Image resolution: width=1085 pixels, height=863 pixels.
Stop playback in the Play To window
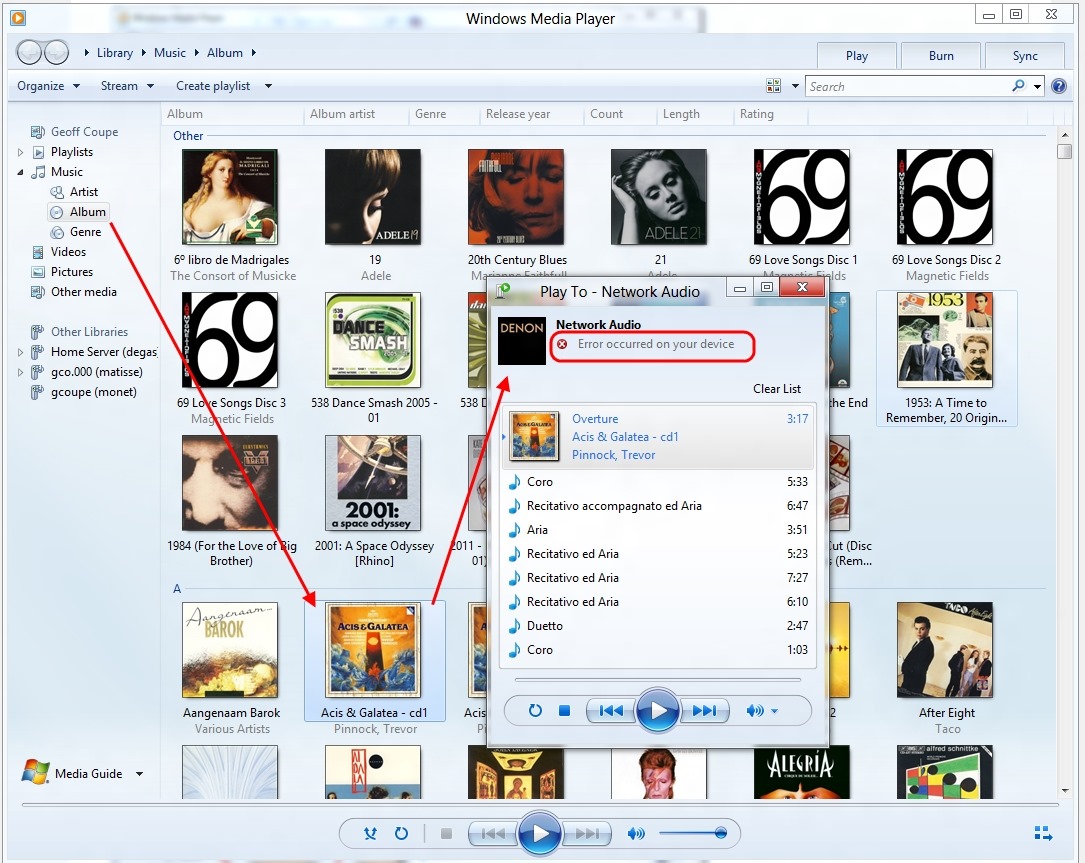click(564, 711)
